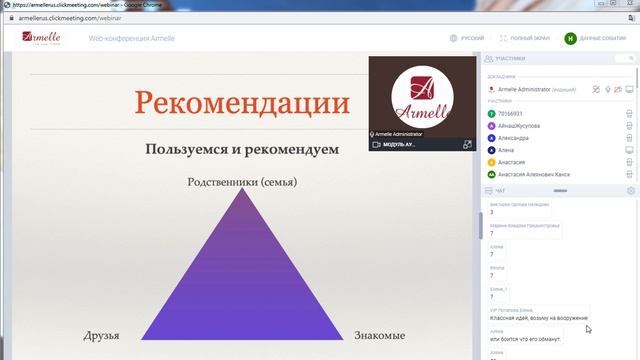This screenshot has width=640, height=360.
Task: Click the participants list scrollbar
Action: [x=637, y=78]
